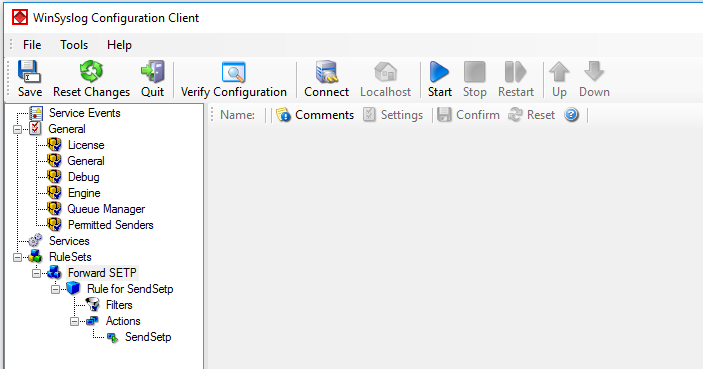The image size is (703, 369).
Task: Collapse the Actions tree node
Action: click(x=74, y=321)
